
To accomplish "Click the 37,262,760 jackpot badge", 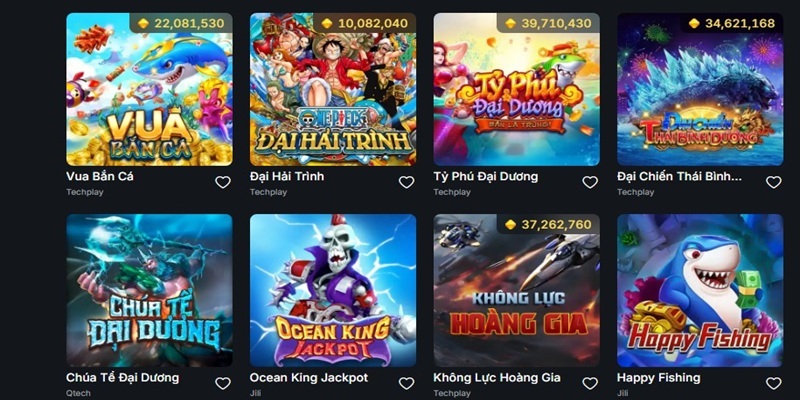I will (x=548, y=224).
